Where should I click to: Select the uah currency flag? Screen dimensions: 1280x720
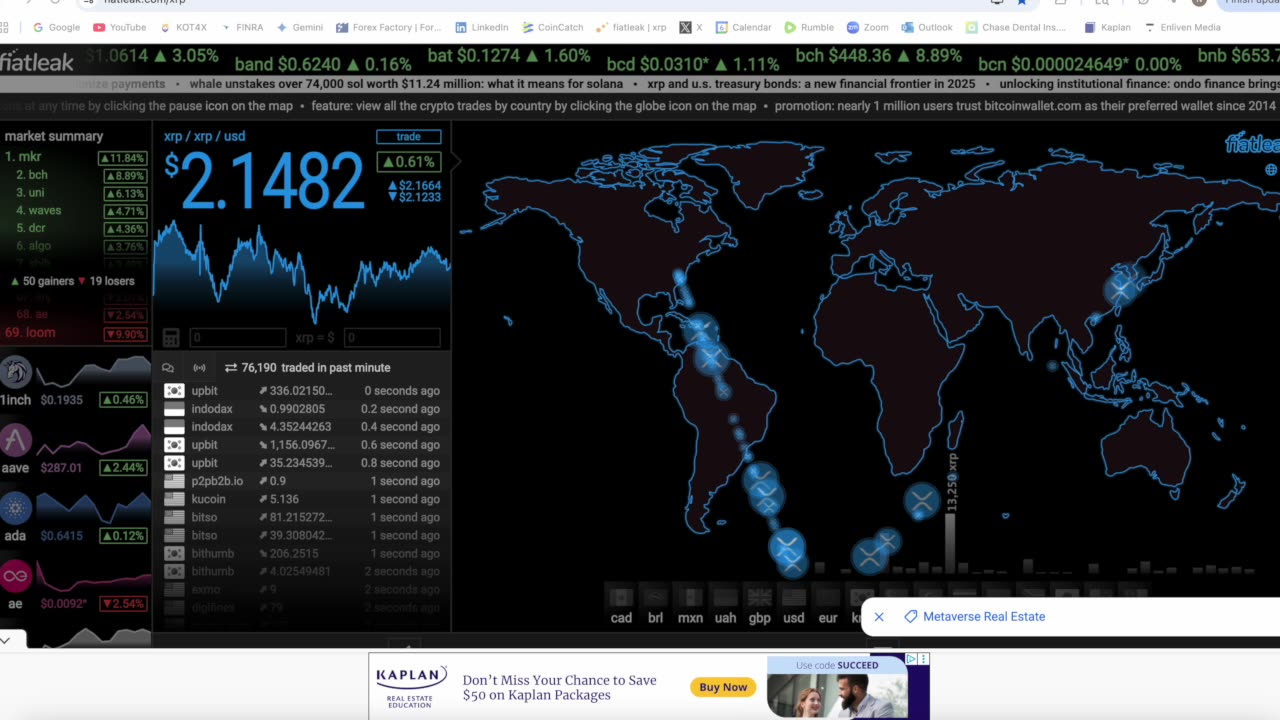[725, 598]
